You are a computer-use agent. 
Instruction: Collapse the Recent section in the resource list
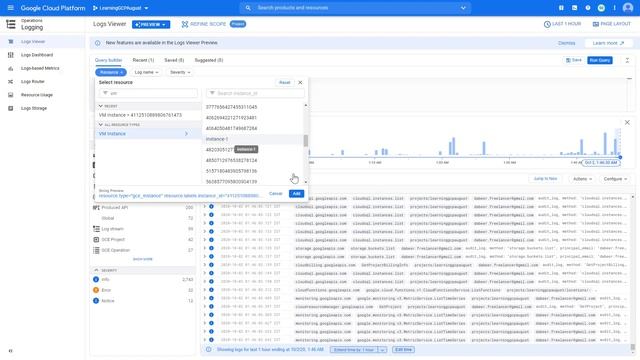101,106
